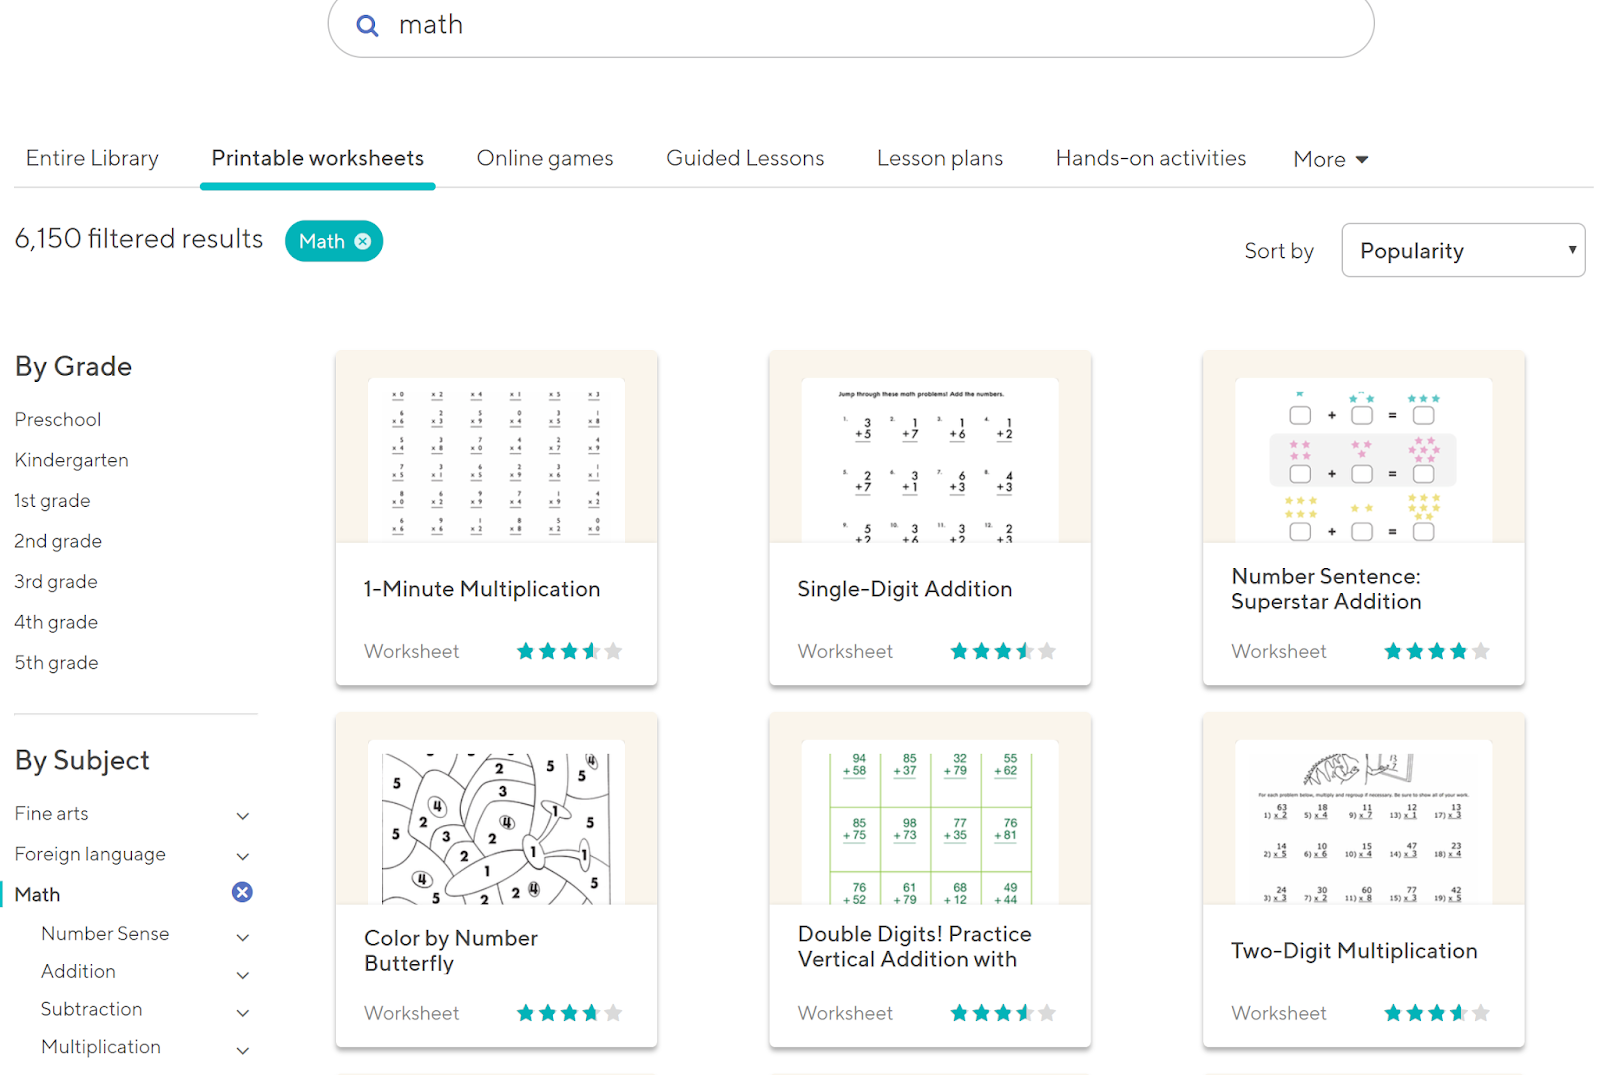Click star rating on 1-Minute Multiplication
Screen dimensions: 1600x1075
coord(569,651)
